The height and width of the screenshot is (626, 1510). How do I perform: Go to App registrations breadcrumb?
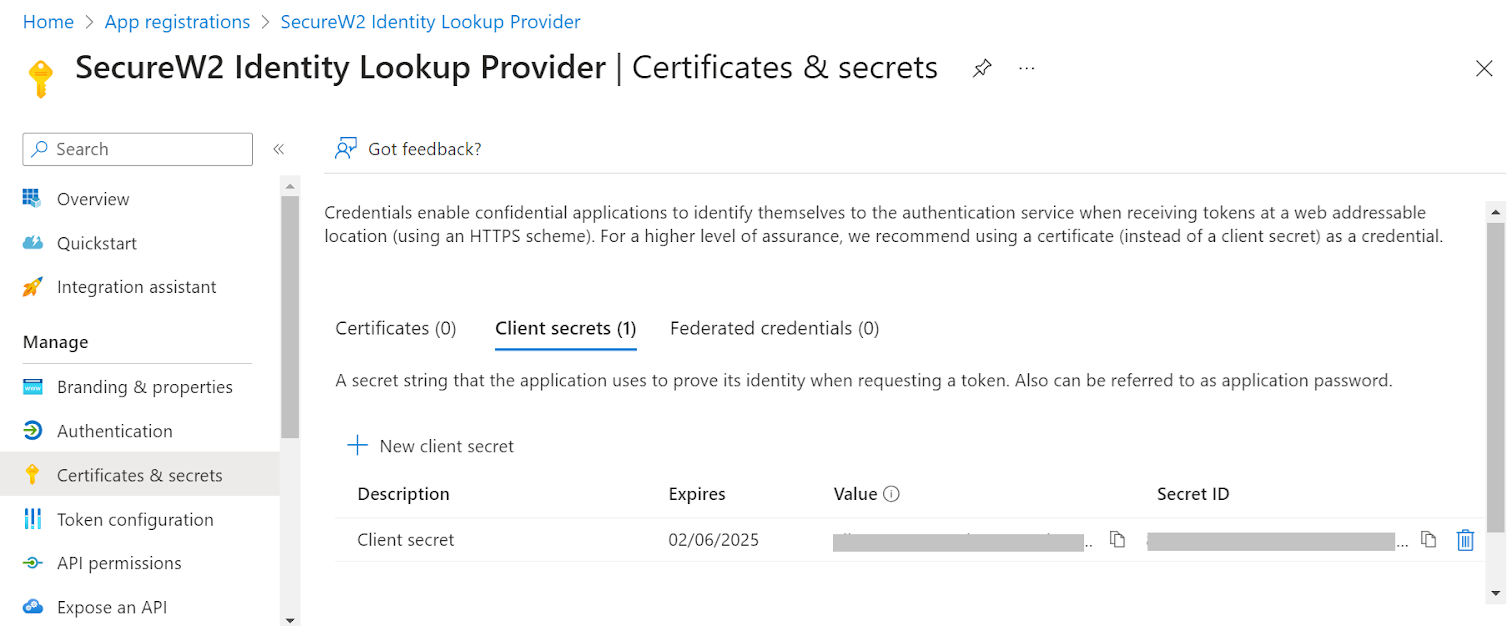[177, 22]
